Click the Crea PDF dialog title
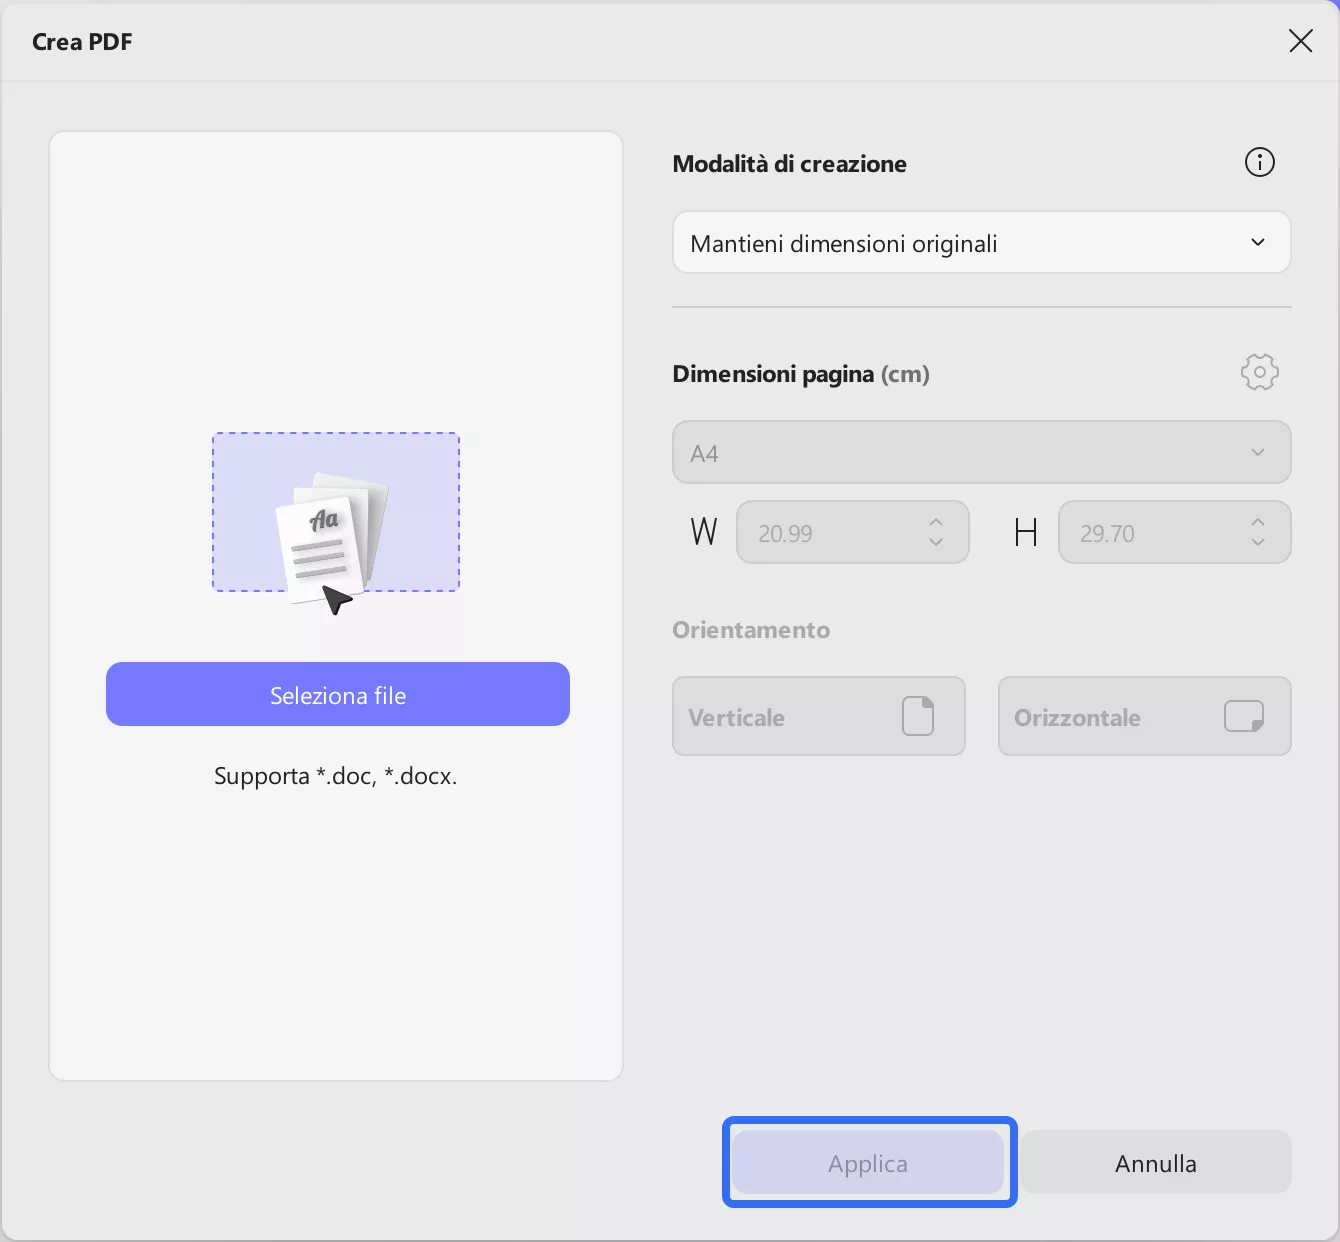1340x1242 pixels. pyautogui.click(x=82, y=41)
